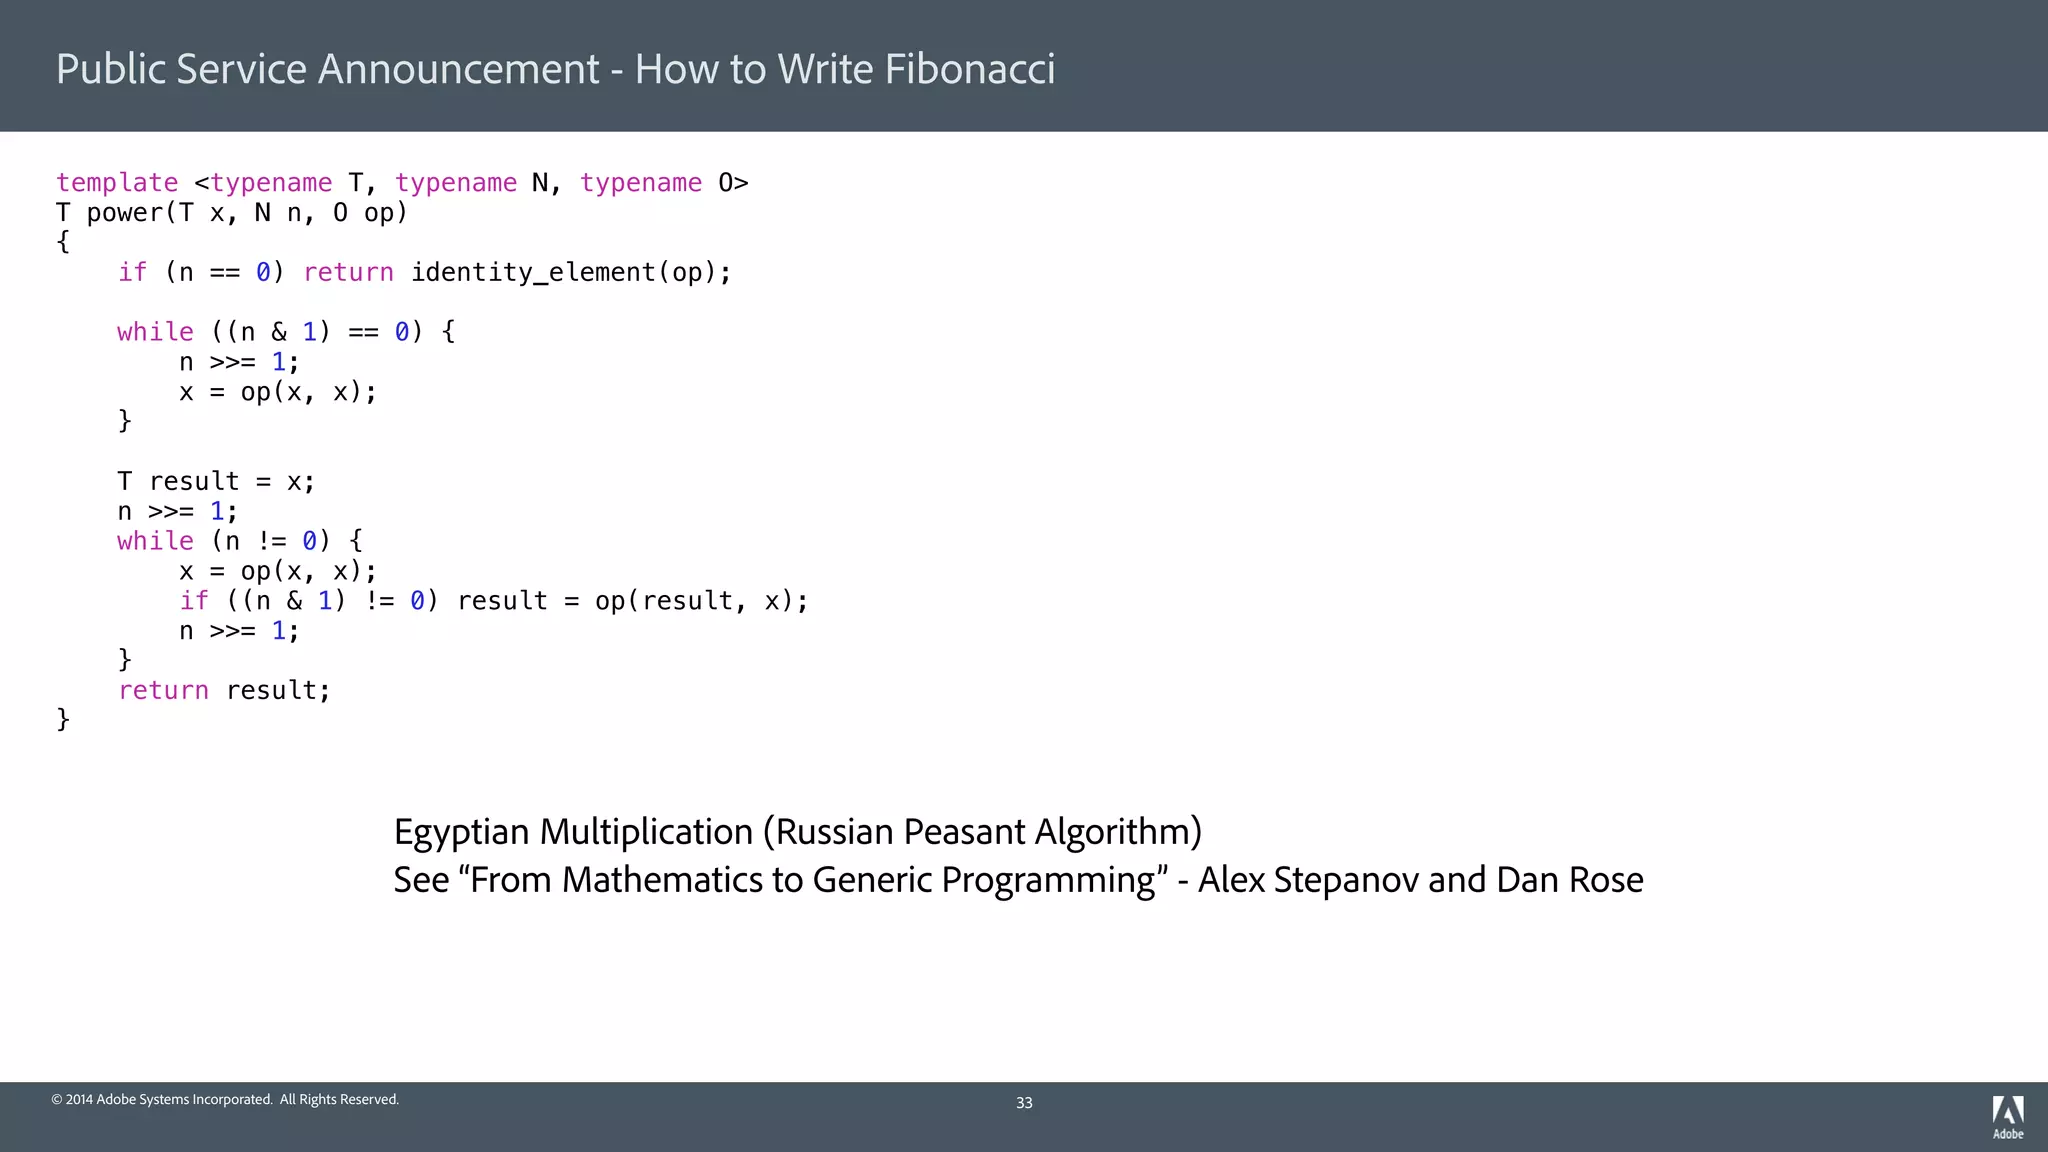The height and width of the screenshot is (1152, 2048).
Task: Click the first 'x = op(x, x);' line
Action: (x=278, y=392)
